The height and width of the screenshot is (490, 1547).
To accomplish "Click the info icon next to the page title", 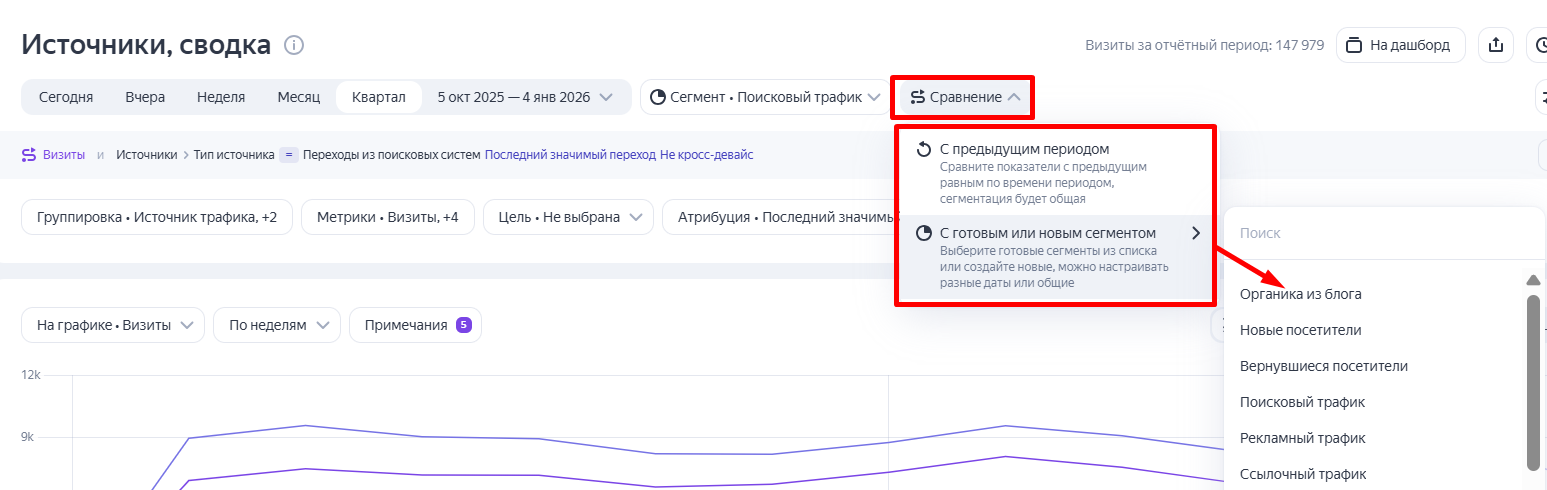I will pyautogui.click(x=294, y=45).
